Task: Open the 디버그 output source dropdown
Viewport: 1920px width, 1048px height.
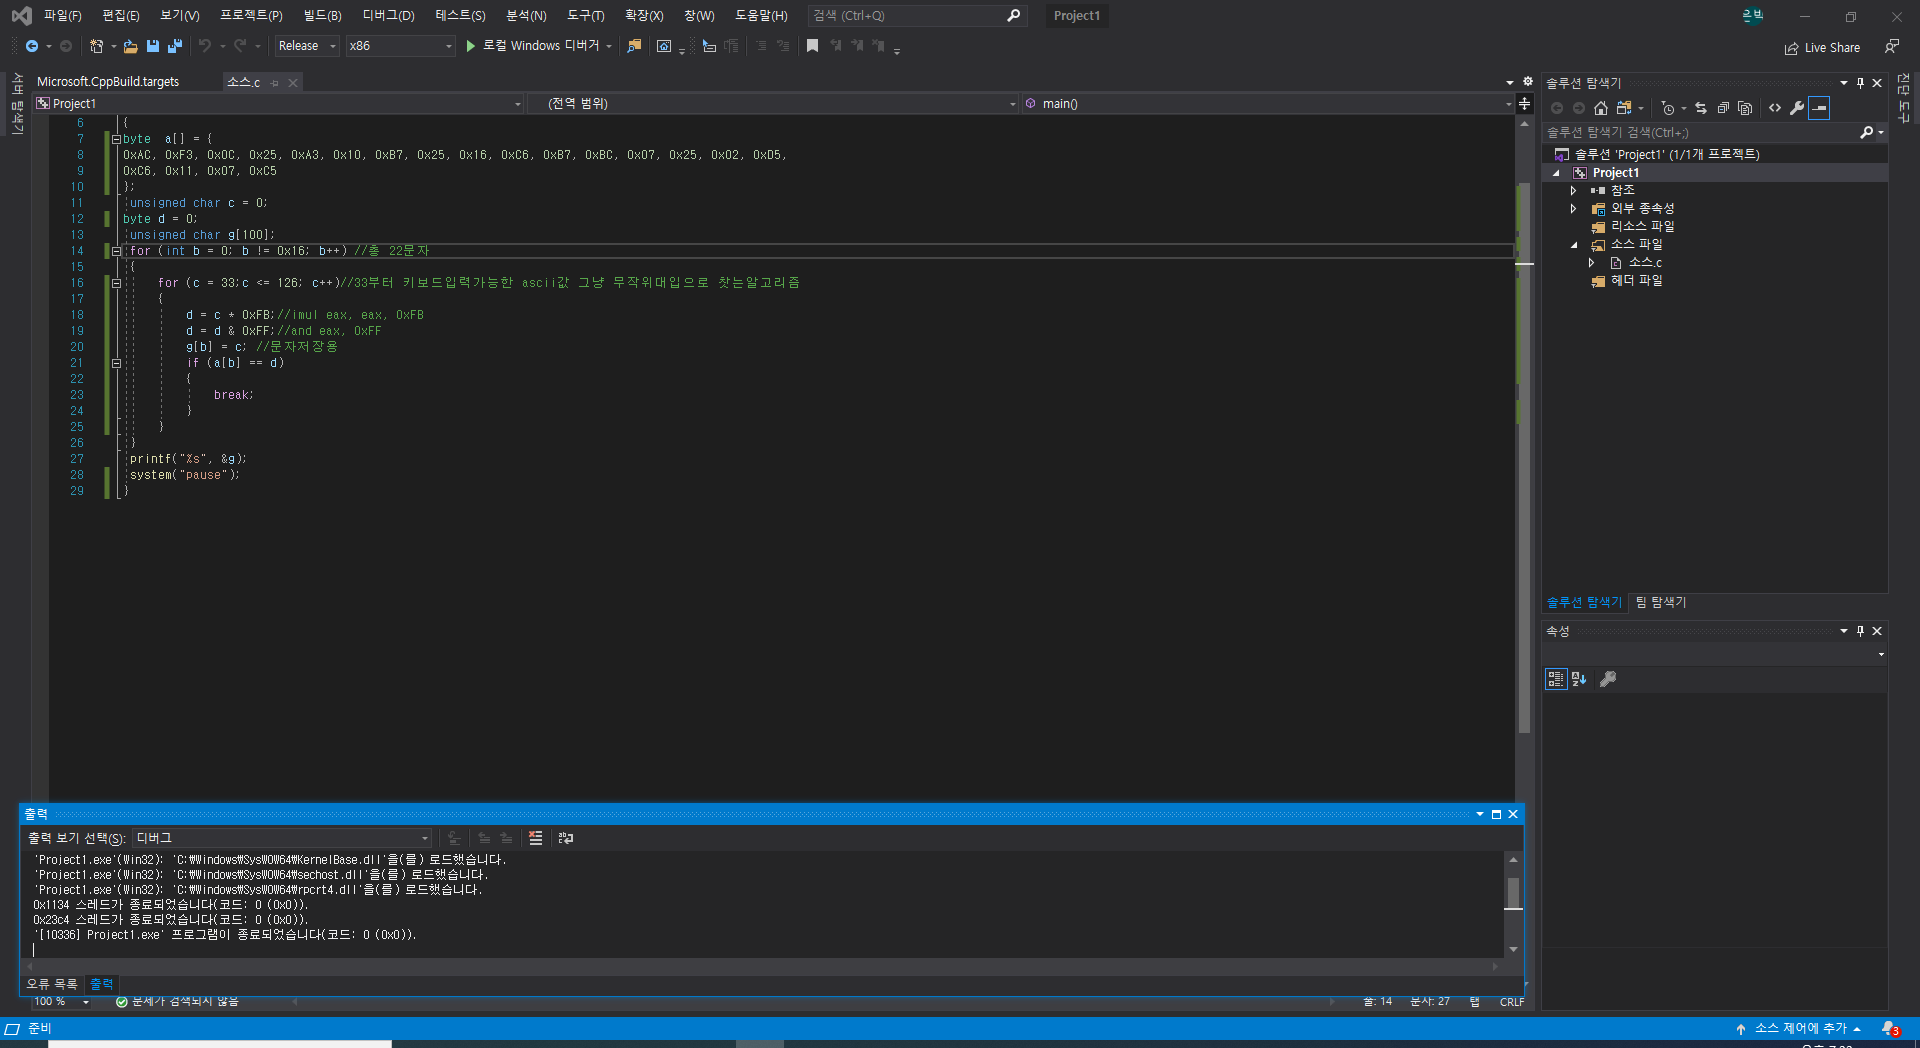Action: coord(282,838)
